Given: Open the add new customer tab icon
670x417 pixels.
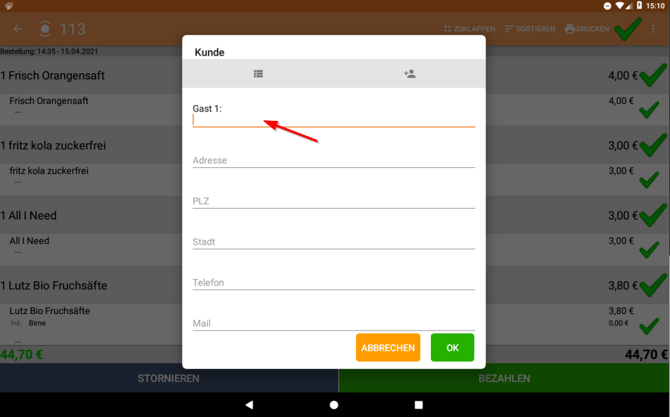Looking at the screenshot, I should (x=409, y=74).
